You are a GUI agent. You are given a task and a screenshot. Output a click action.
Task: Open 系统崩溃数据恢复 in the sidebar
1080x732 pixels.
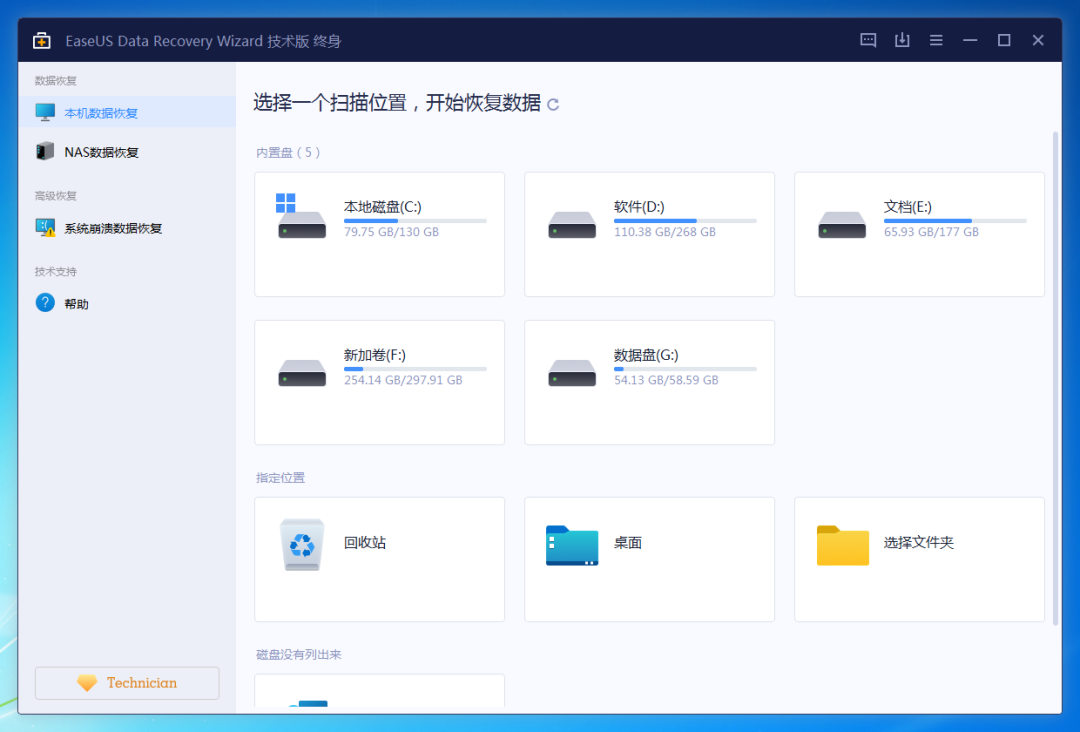[127, 229]
